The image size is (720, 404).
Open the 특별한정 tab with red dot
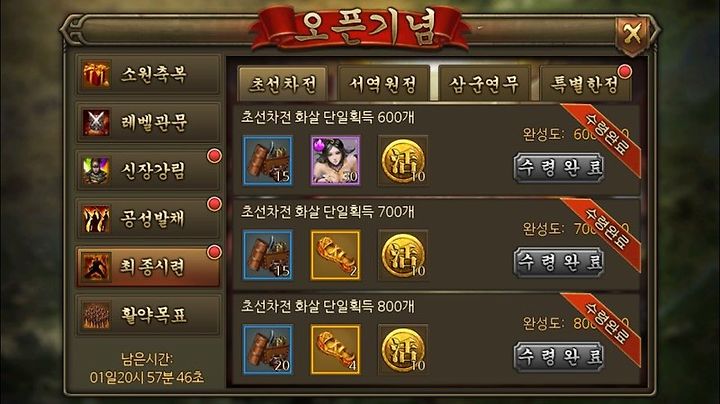(585, 84)
